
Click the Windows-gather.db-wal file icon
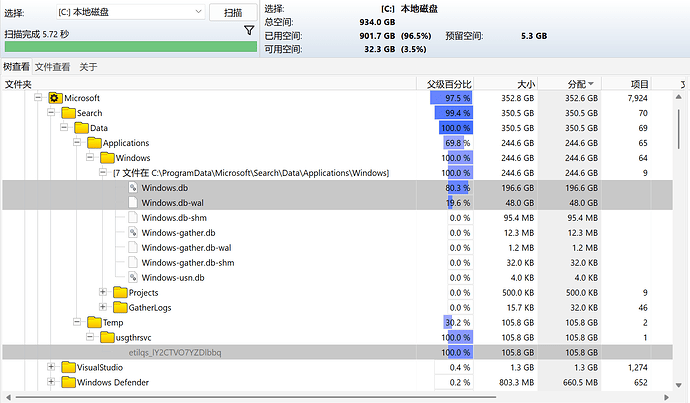[x=133, y=247]
